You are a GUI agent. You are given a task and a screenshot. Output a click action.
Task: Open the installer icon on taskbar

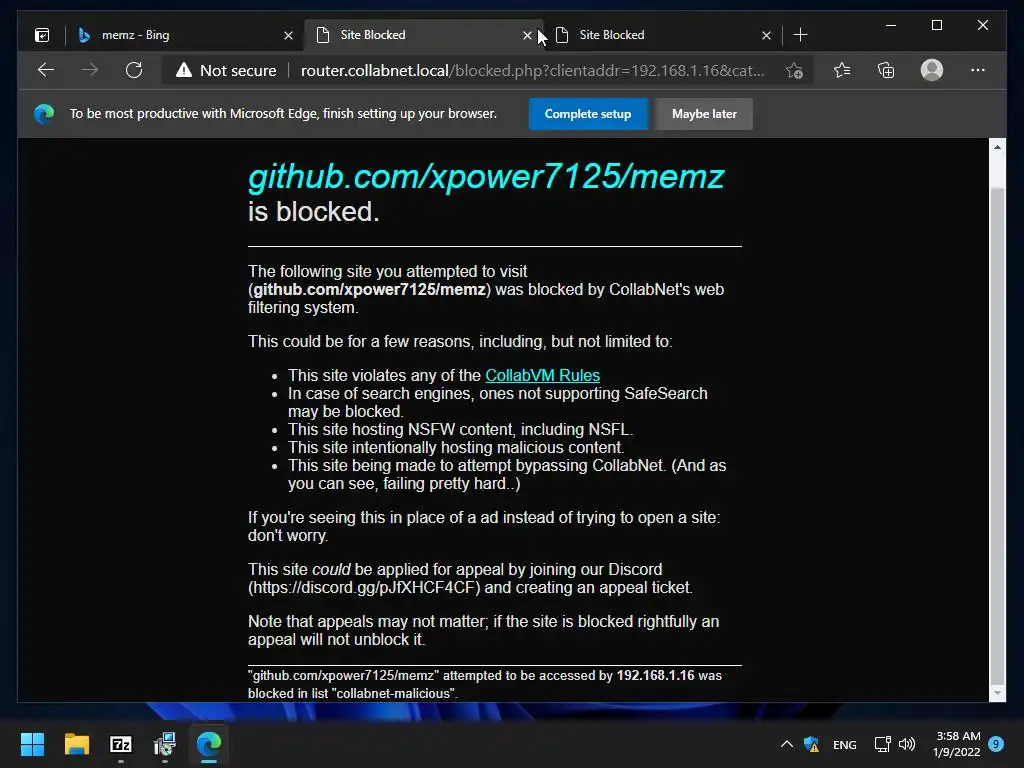(x=165, y=744)
